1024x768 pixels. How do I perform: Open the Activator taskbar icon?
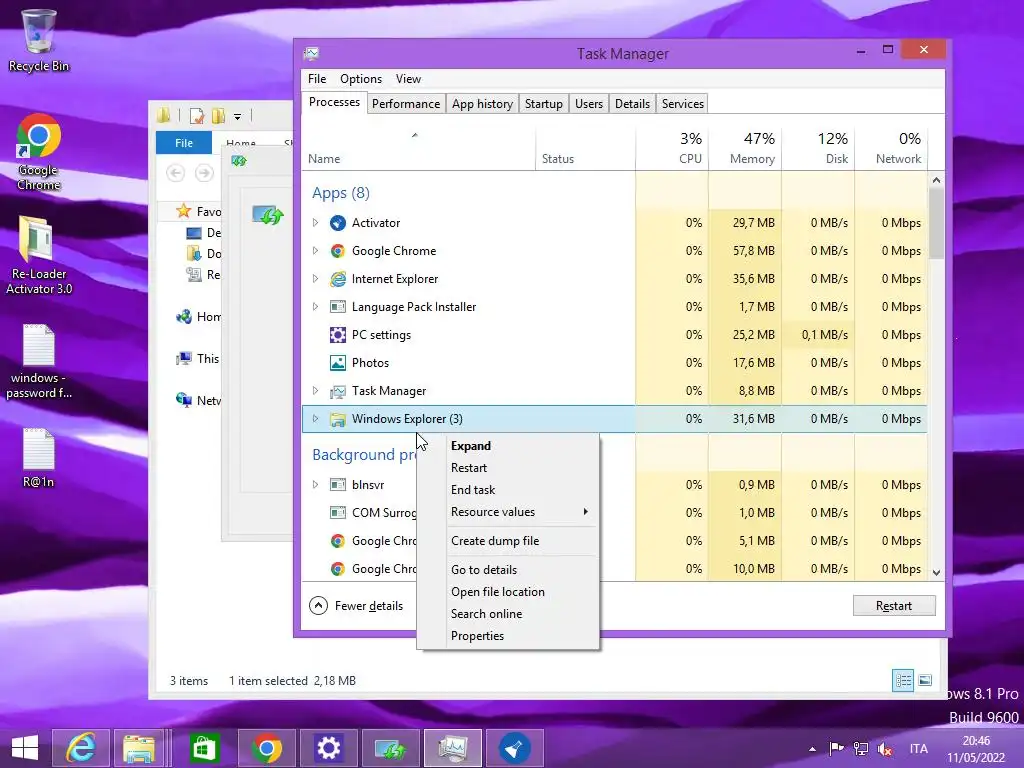click(x=515, y=748)
